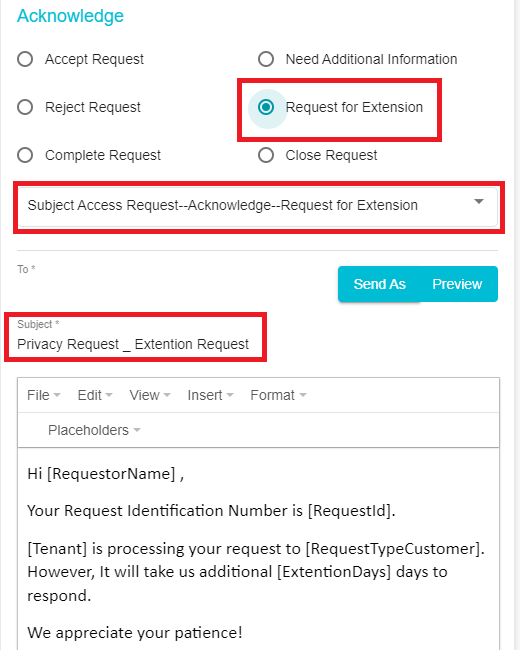The height and width of the screenshot is (650, 520).
Task: Select the Reject Request option
Action: pyautogui.click(x=25, y=107)
